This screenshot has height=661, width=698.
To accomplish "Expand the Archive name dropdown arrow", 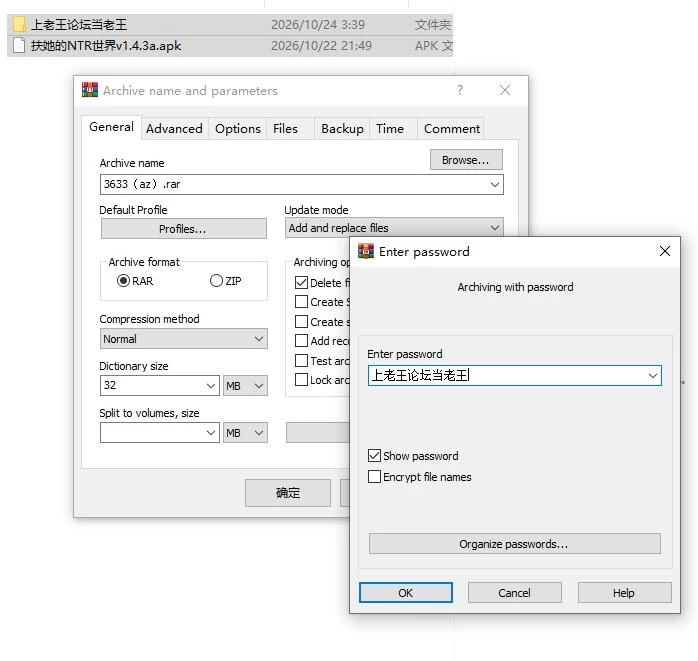I will (495, 184).
